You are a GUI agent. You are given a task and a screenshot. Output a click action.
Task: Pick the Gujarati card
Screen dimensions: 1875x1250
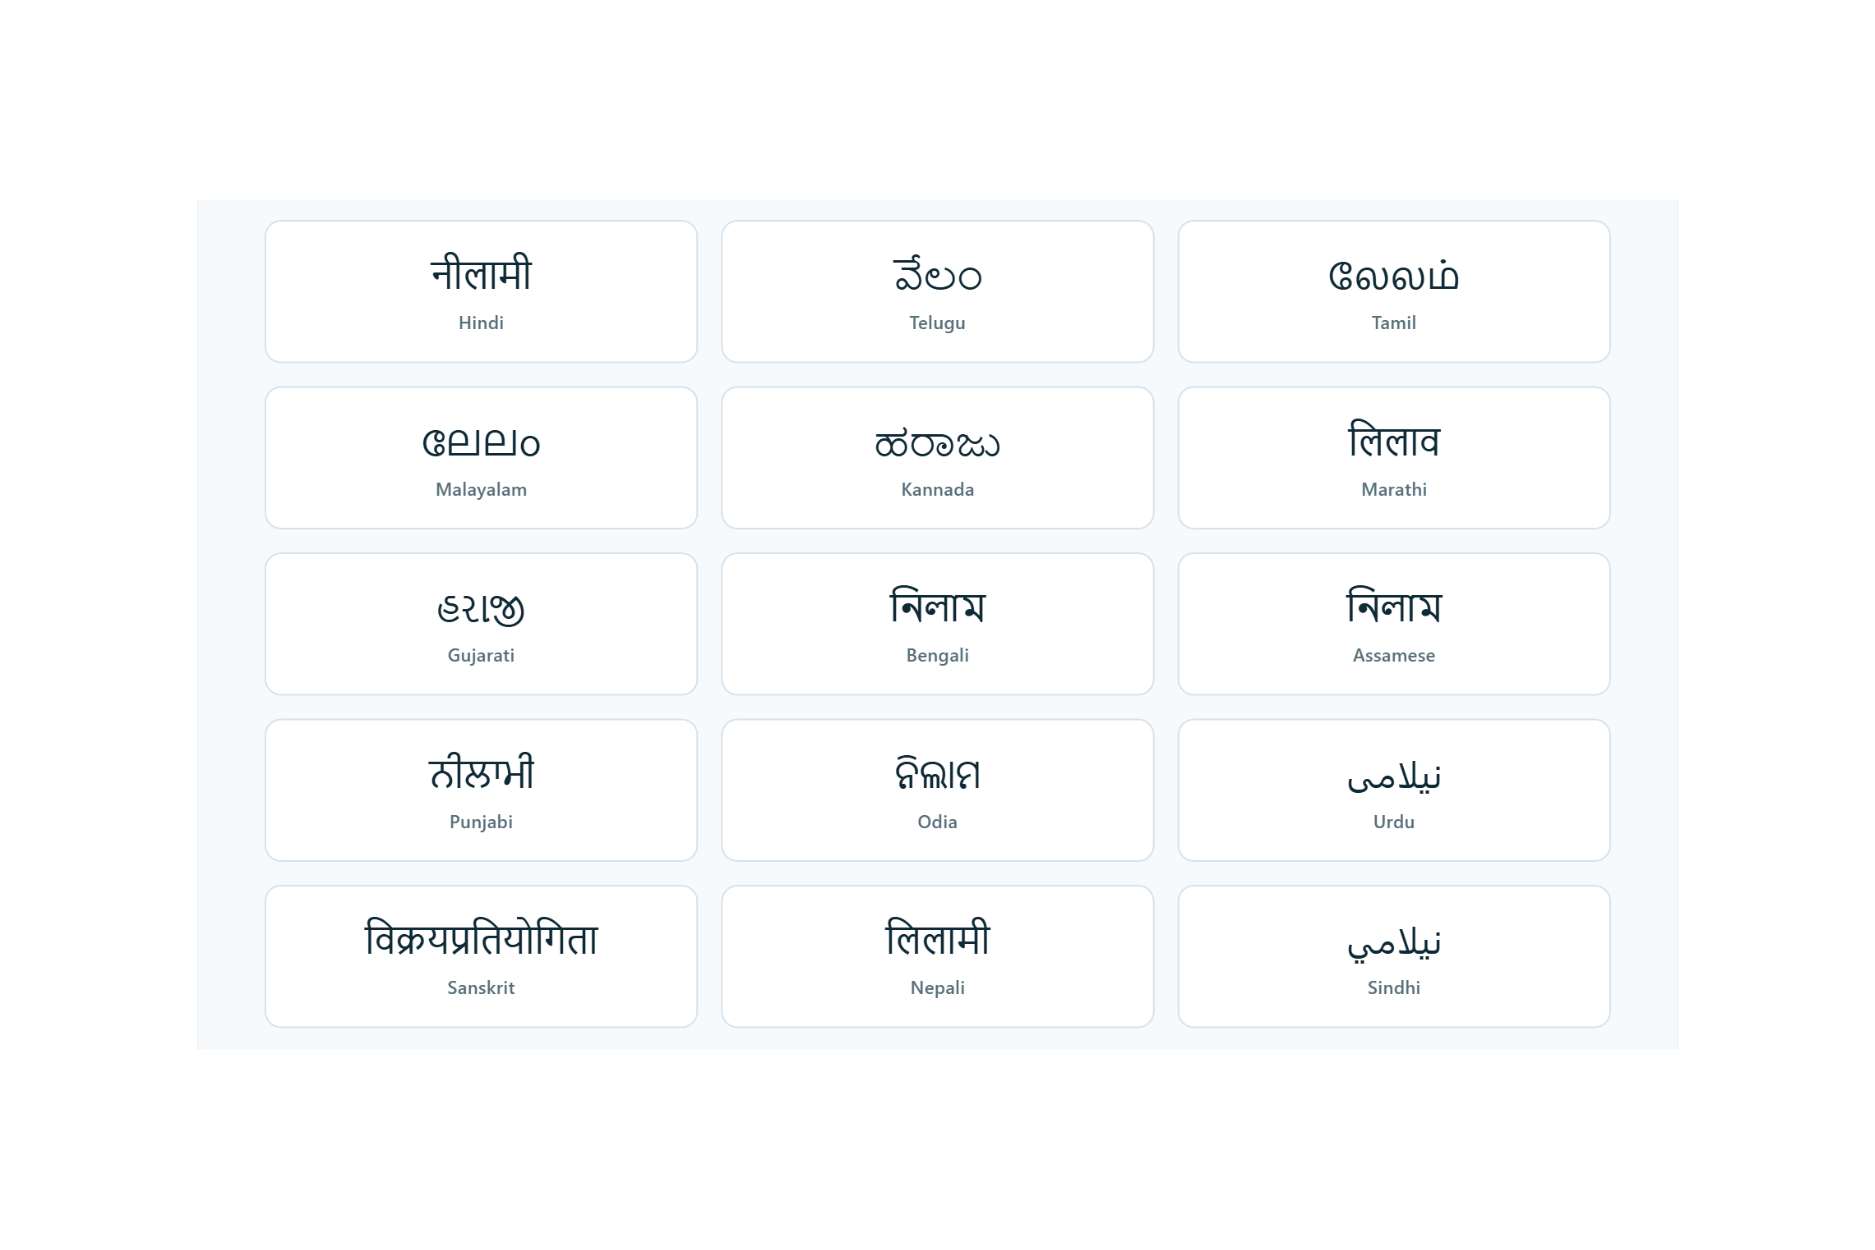tap(480, 623)
